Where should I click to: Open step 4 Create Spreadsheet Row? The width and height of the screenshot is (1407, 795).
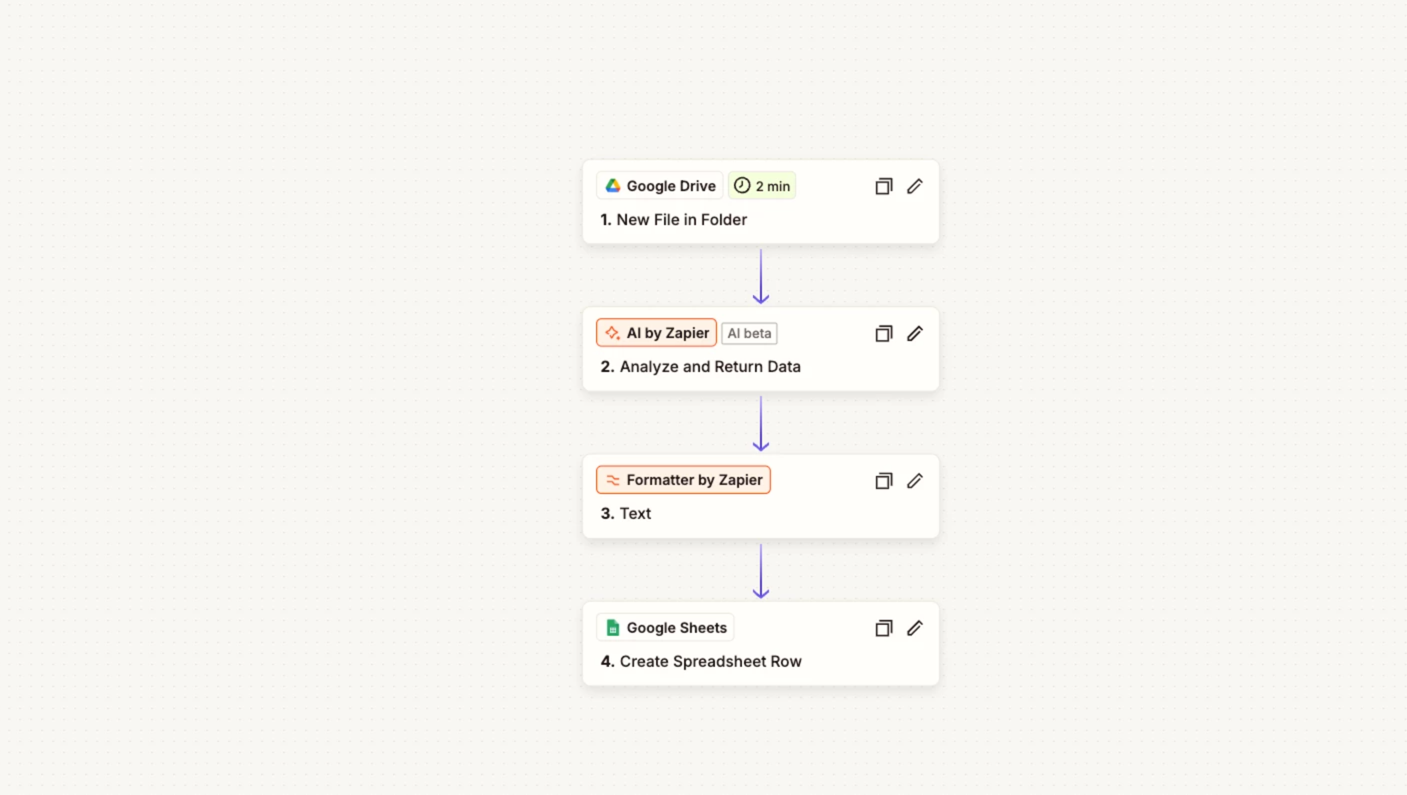(710, 661)
